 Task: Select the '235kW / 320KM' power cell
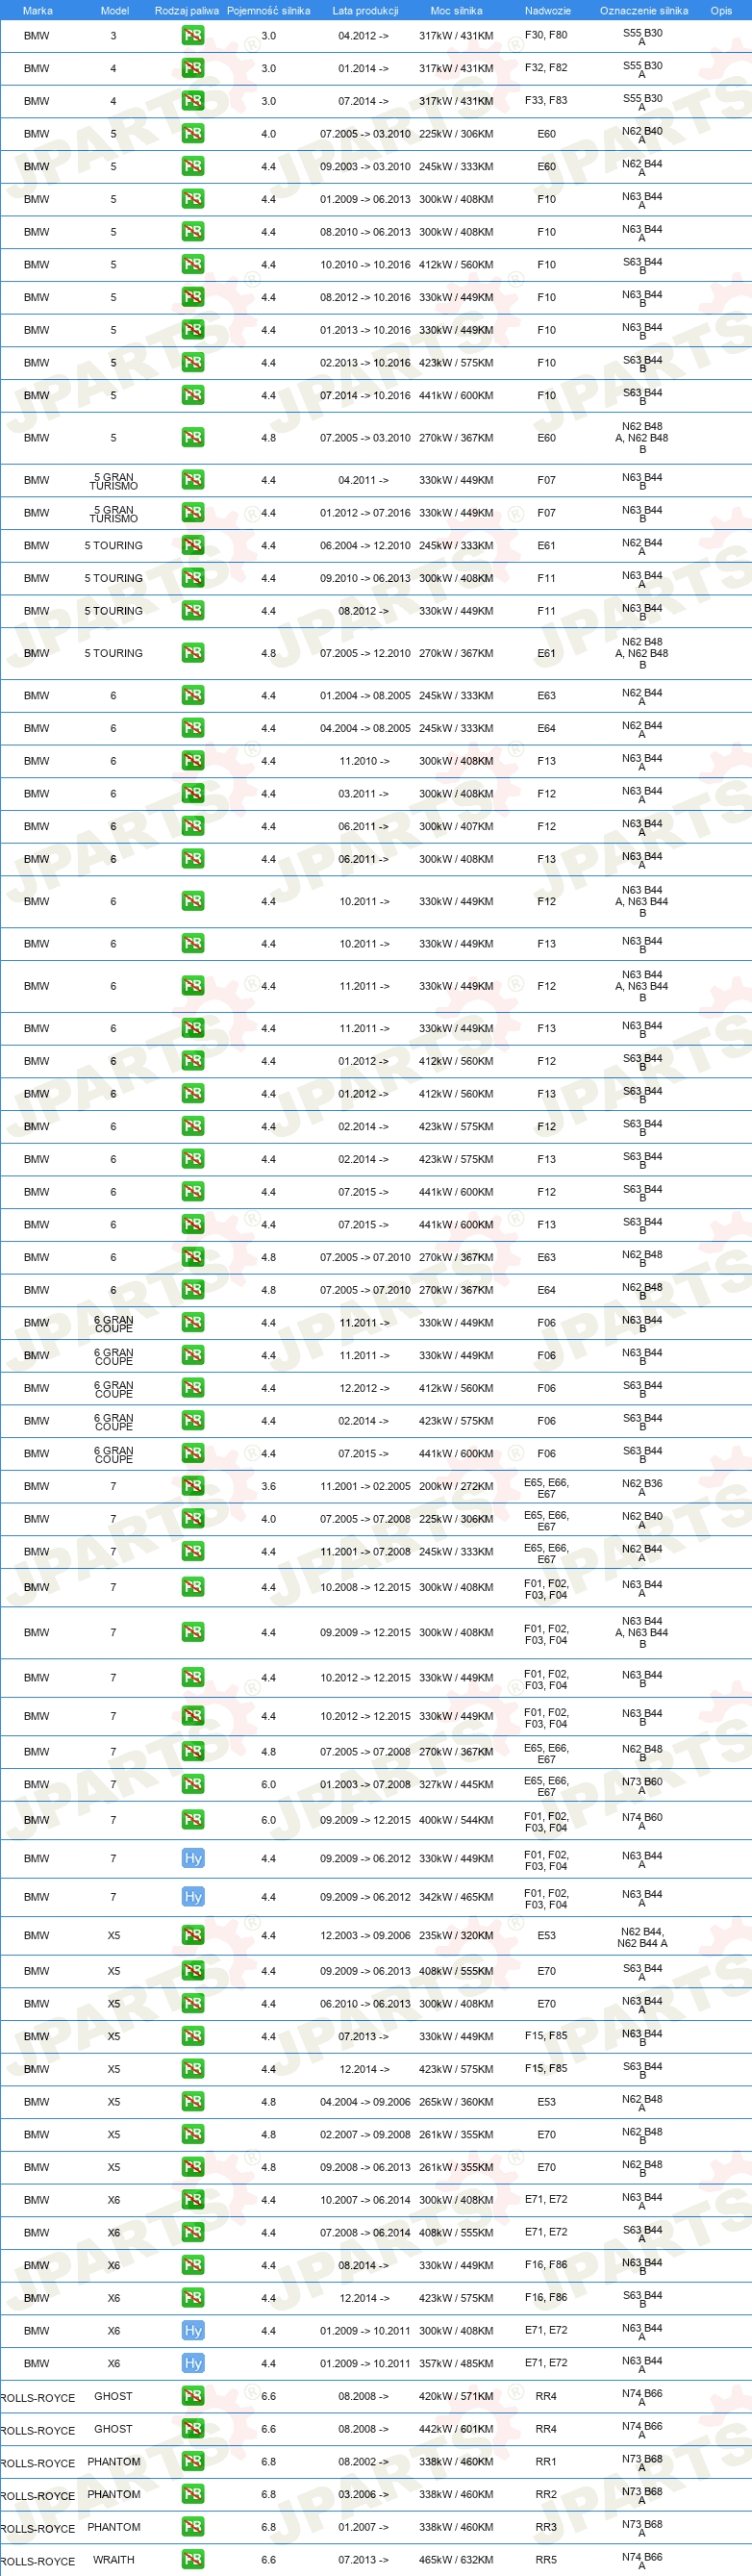(x=456, y=1936)
